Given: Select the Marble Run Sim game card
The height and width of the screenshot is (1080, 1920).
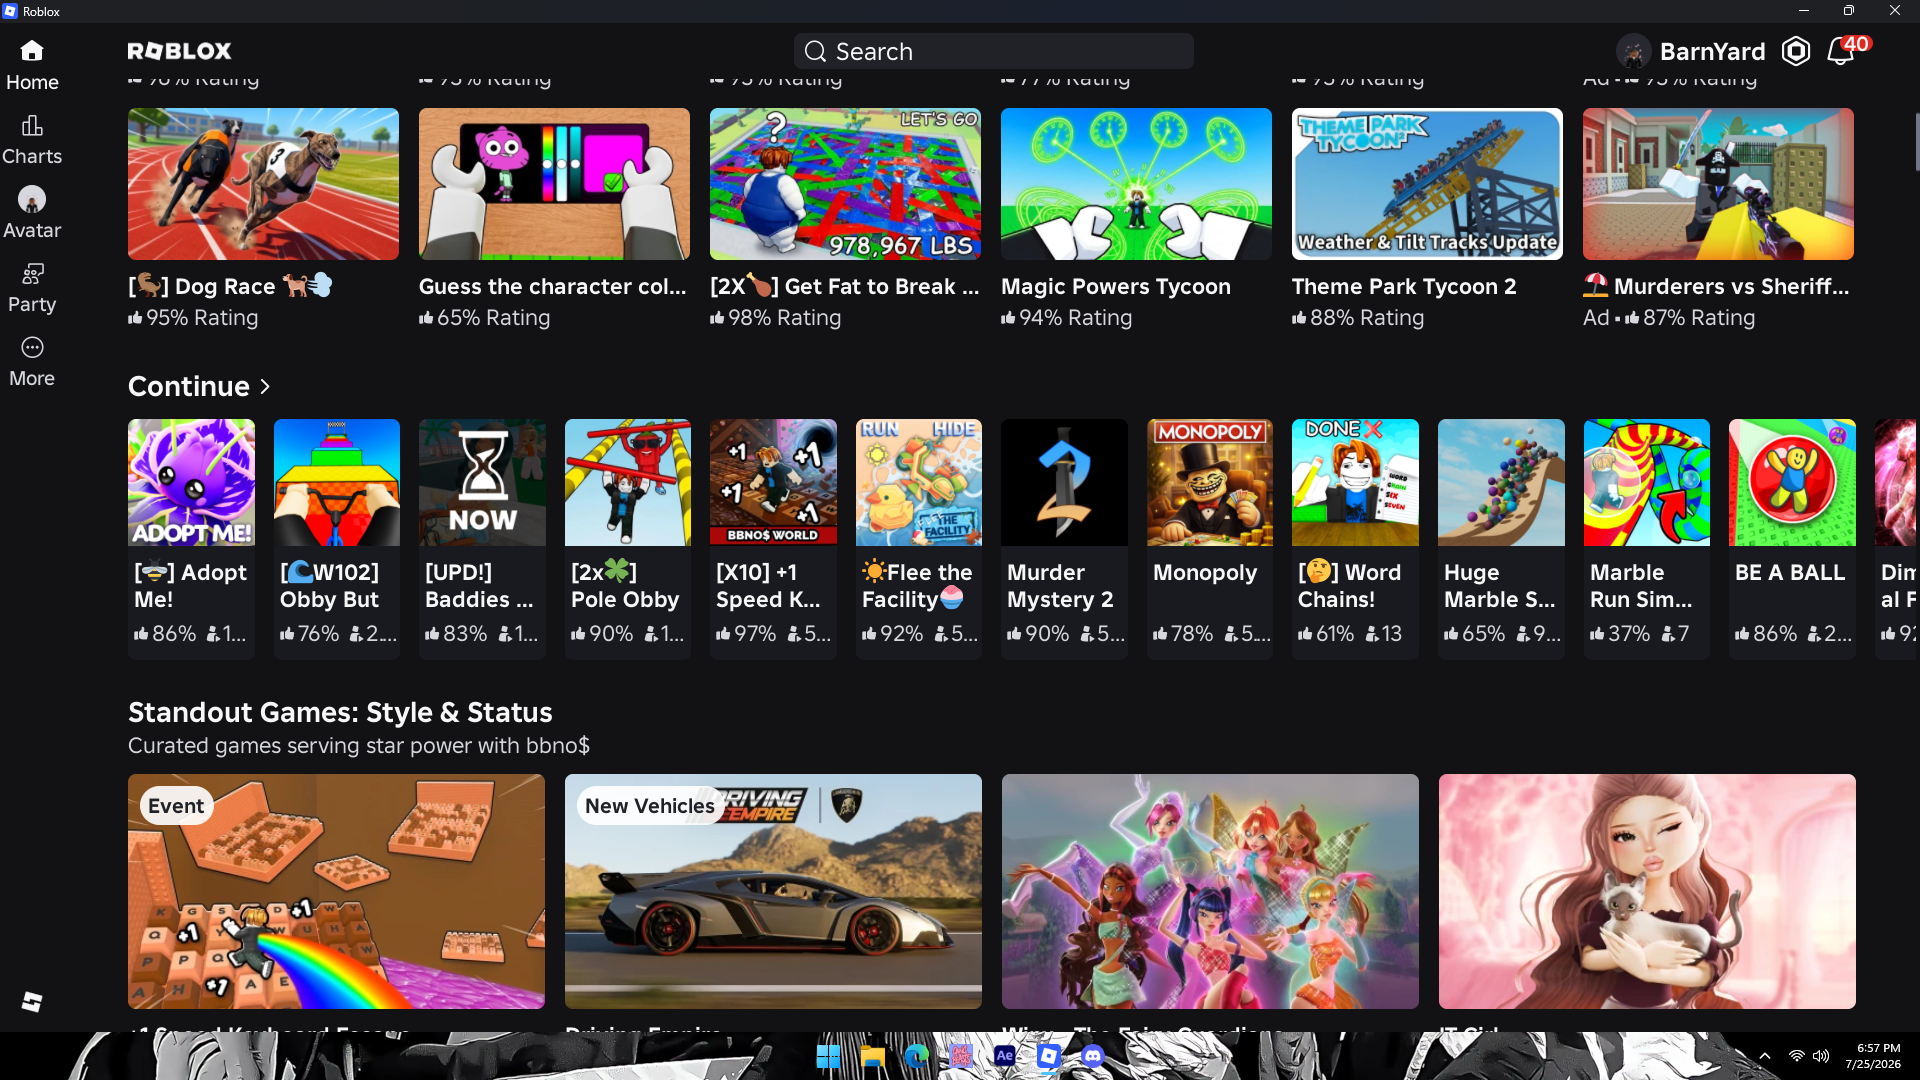Looking at the screenshot, I should [x=1647, y=538].
